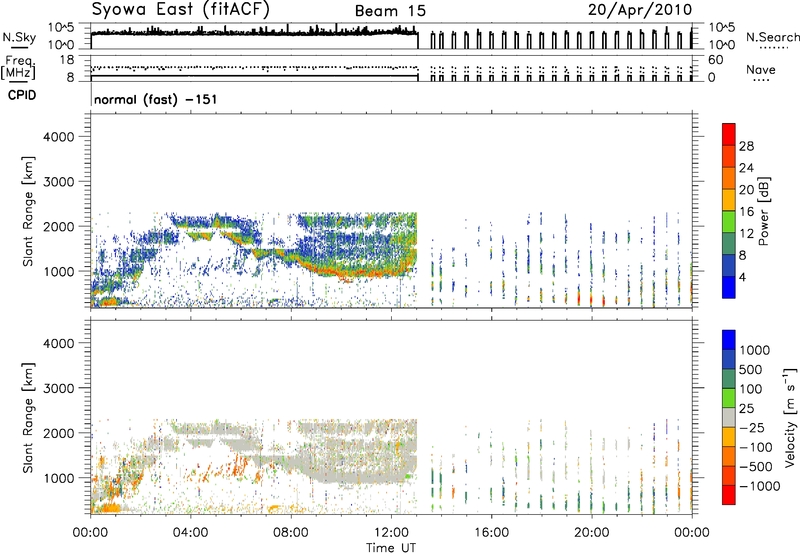Click the 'CPID' row label
This screenshot has height=554, width=800.
tap(22, 95)
